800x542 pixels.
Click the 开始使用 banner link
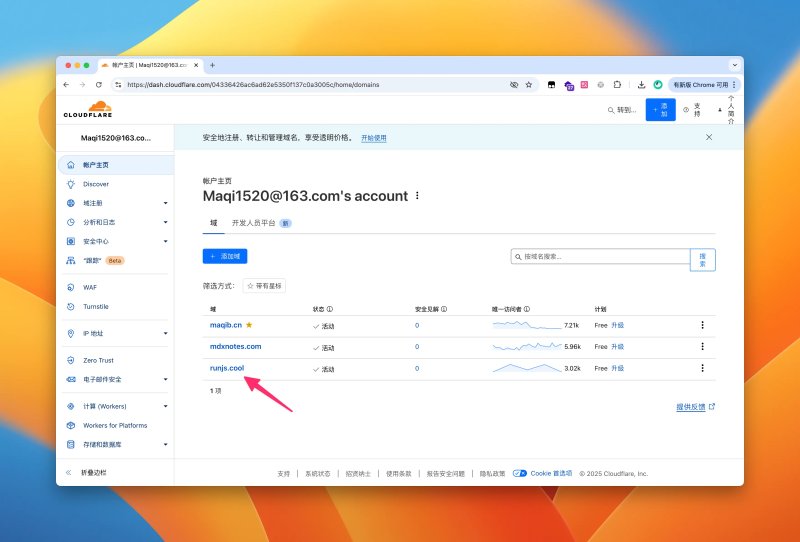(373, 138)
